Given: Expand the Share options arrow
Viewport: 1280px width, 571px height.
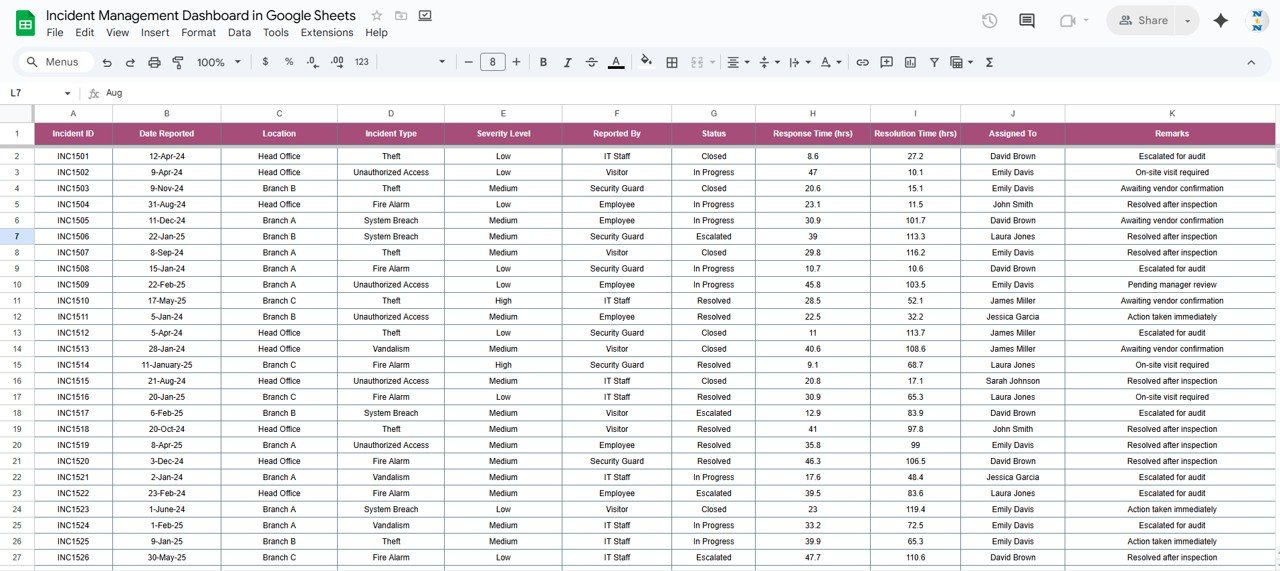Looking at the screenshot, I should (1188, 20).
